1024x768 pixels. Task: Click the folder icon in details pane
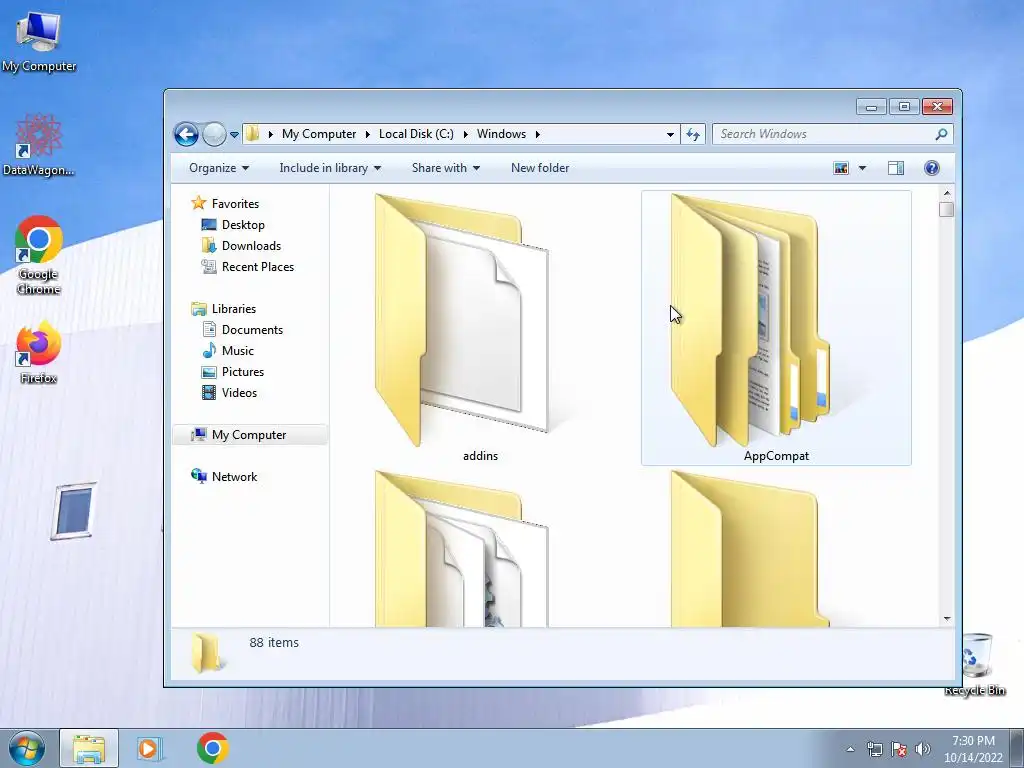pyautogui.click(x=207, y=652)
